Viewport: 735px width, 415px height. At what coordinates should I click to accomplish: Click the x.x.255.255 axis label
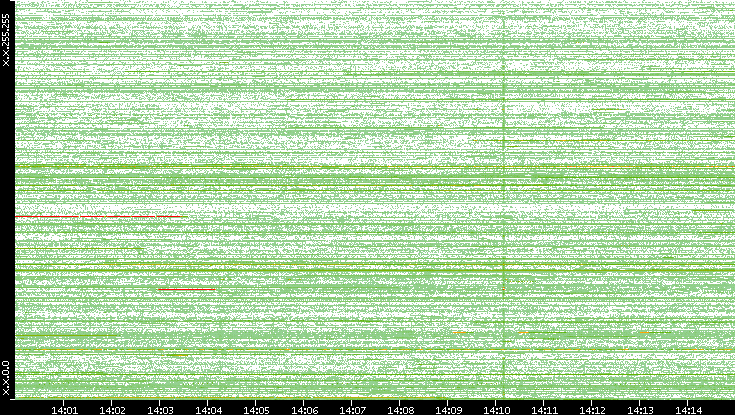click(x=6, y=40)
